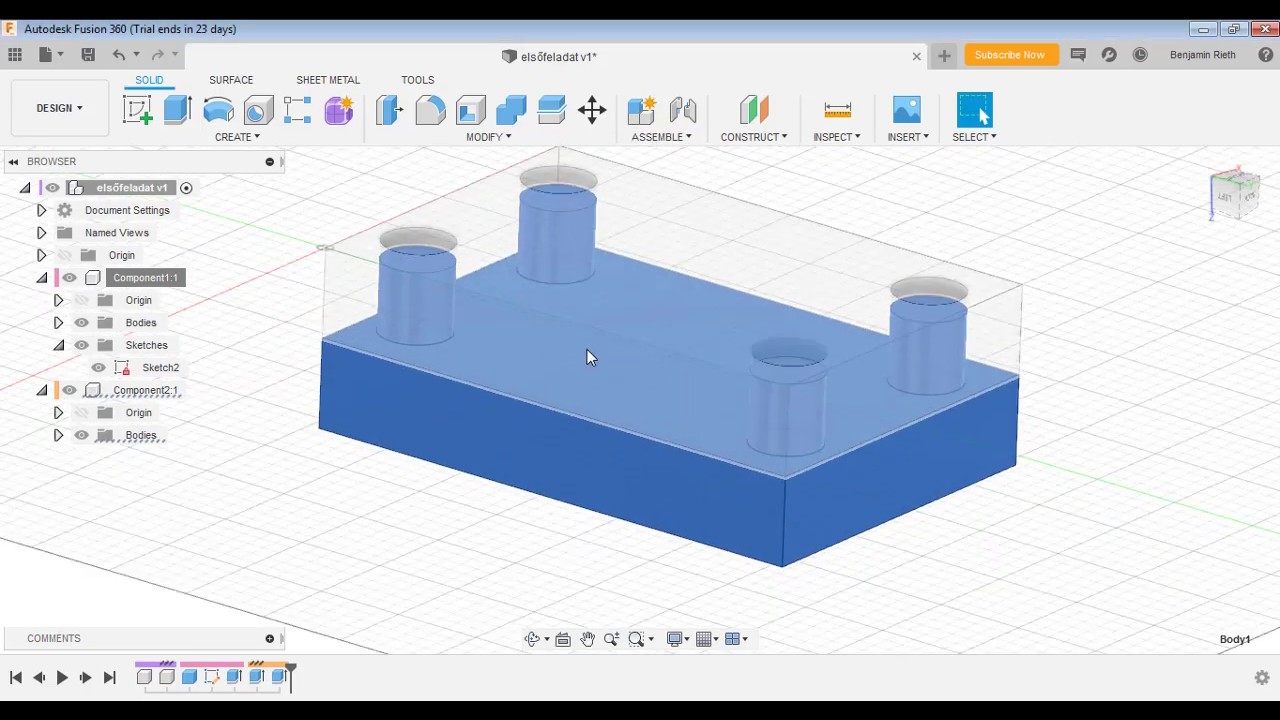Viewport: 1280px width, 720px height.
Task: Select the Shell tool
Action: pyautogui.click(x=470, y=110)
